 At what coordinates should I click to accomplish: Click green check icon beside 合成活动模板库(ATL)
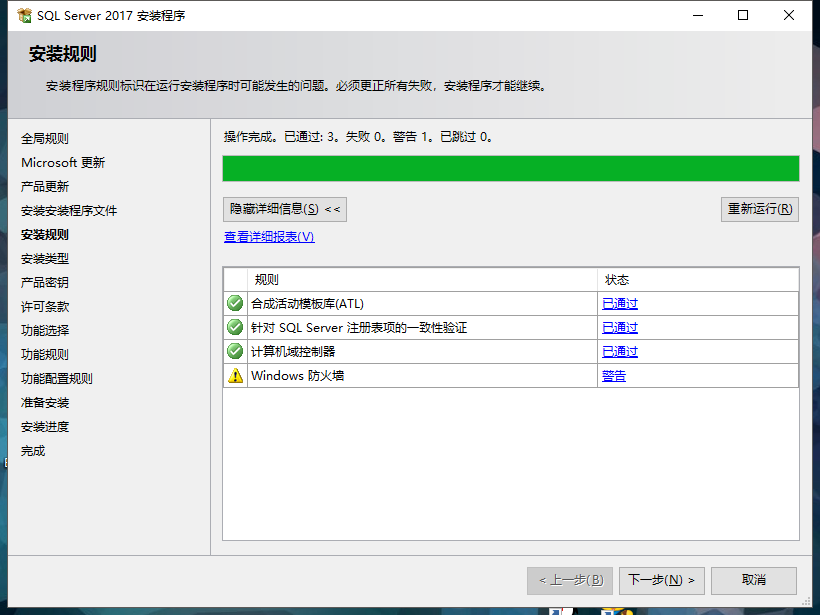pos(235,303)
